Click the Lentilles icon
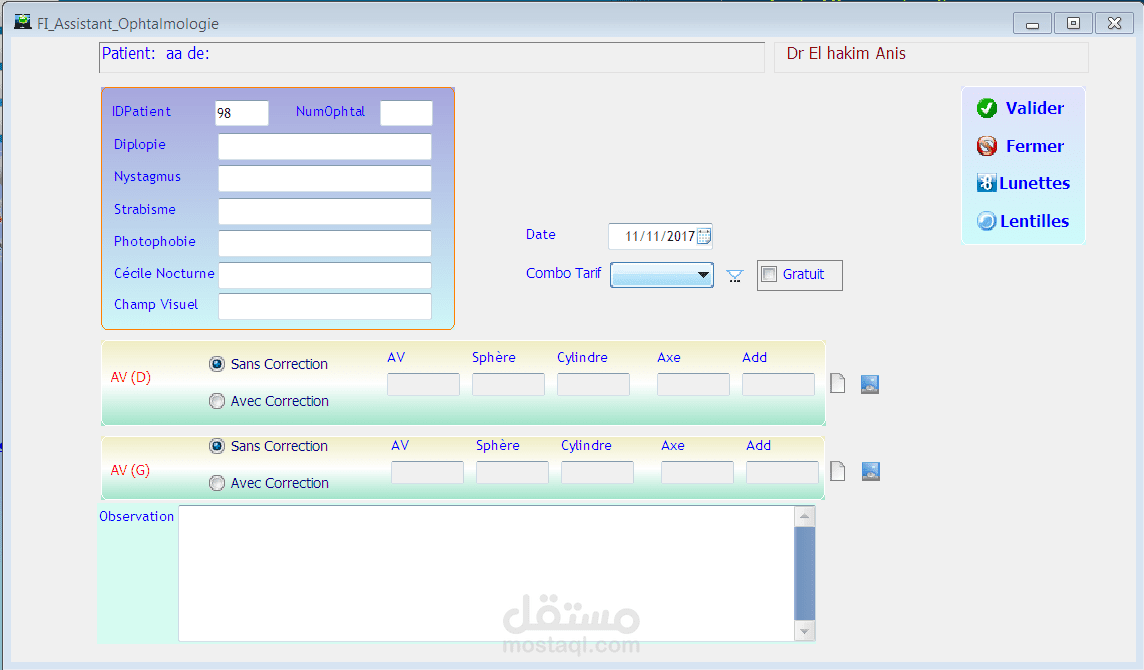This screenshot has width=1144, height=670. pyautogui.click(x=986, y=220)
